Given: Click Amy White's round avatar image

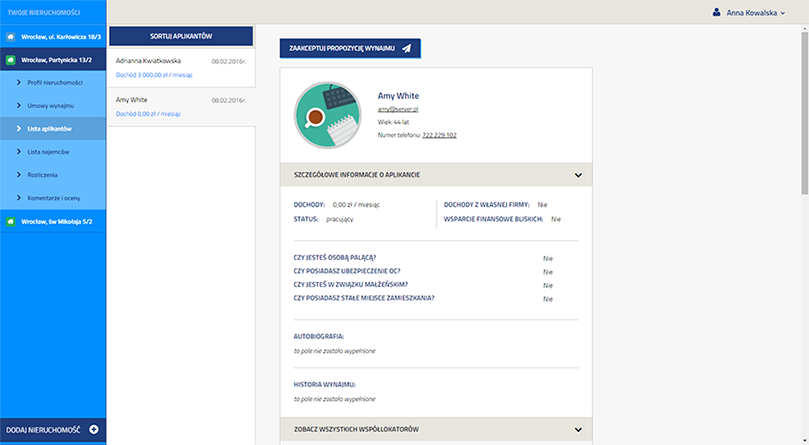Looking at the screenshot, I should (x=327, y=115).
